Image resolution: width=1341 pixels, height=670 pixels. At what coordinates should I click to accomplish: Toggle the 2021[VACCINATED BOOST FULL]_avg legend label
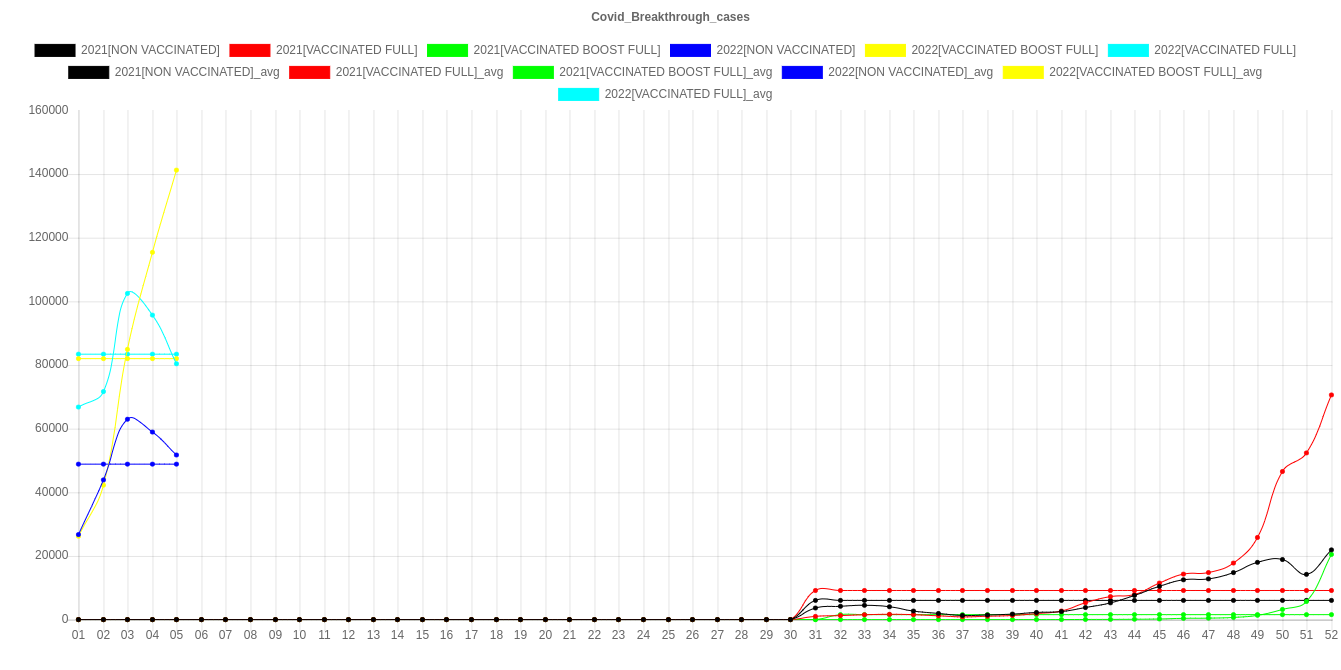point(665,72)
